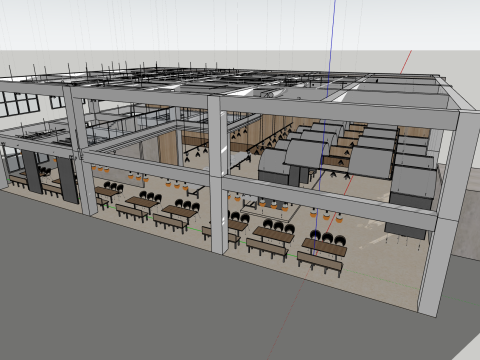This screenshot has width=480, height=360.
Task: Select the rightmost front-row dining table
Action: (x=324, y=247)
